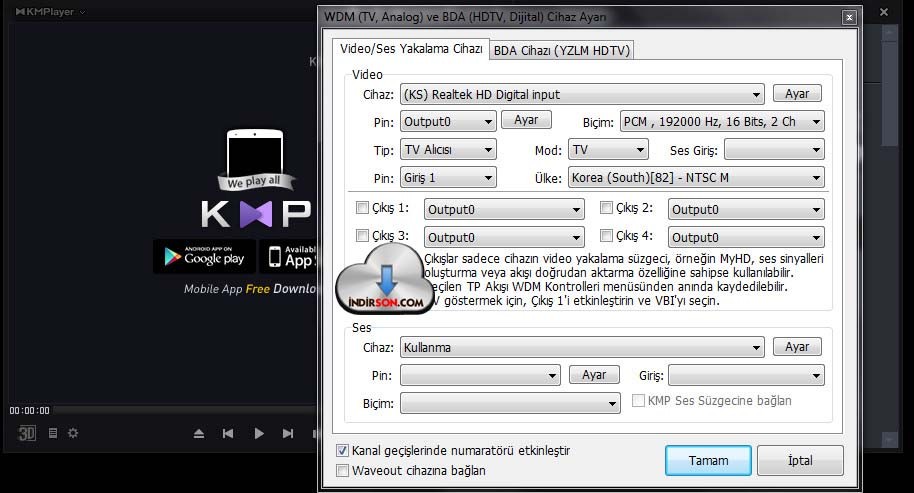Click Ayar button beside Ses Cihaz

[x=797, y=347]
